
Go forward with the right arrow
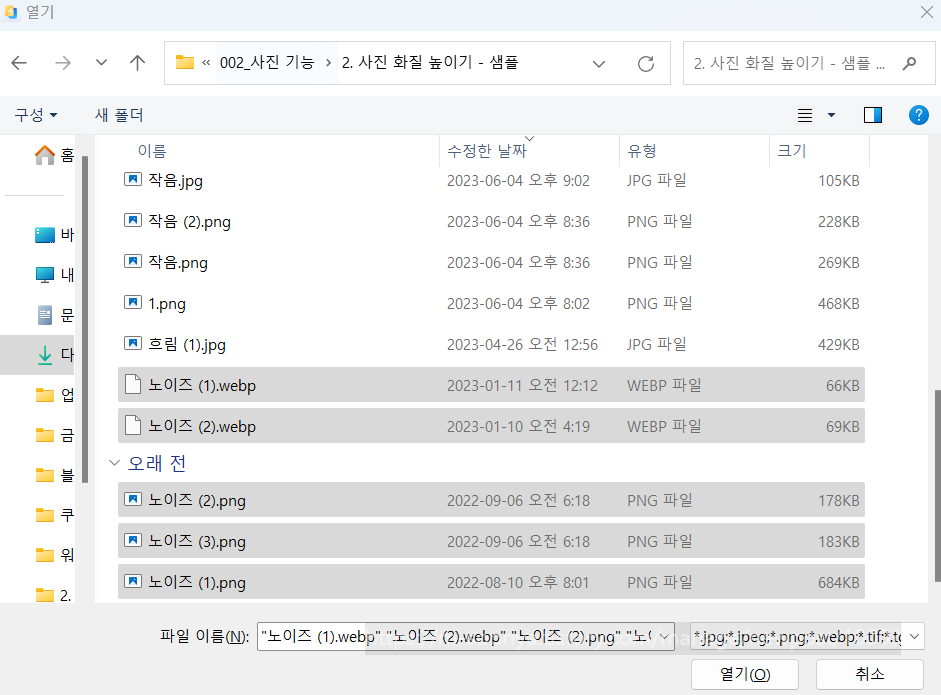tap(62, 62)
